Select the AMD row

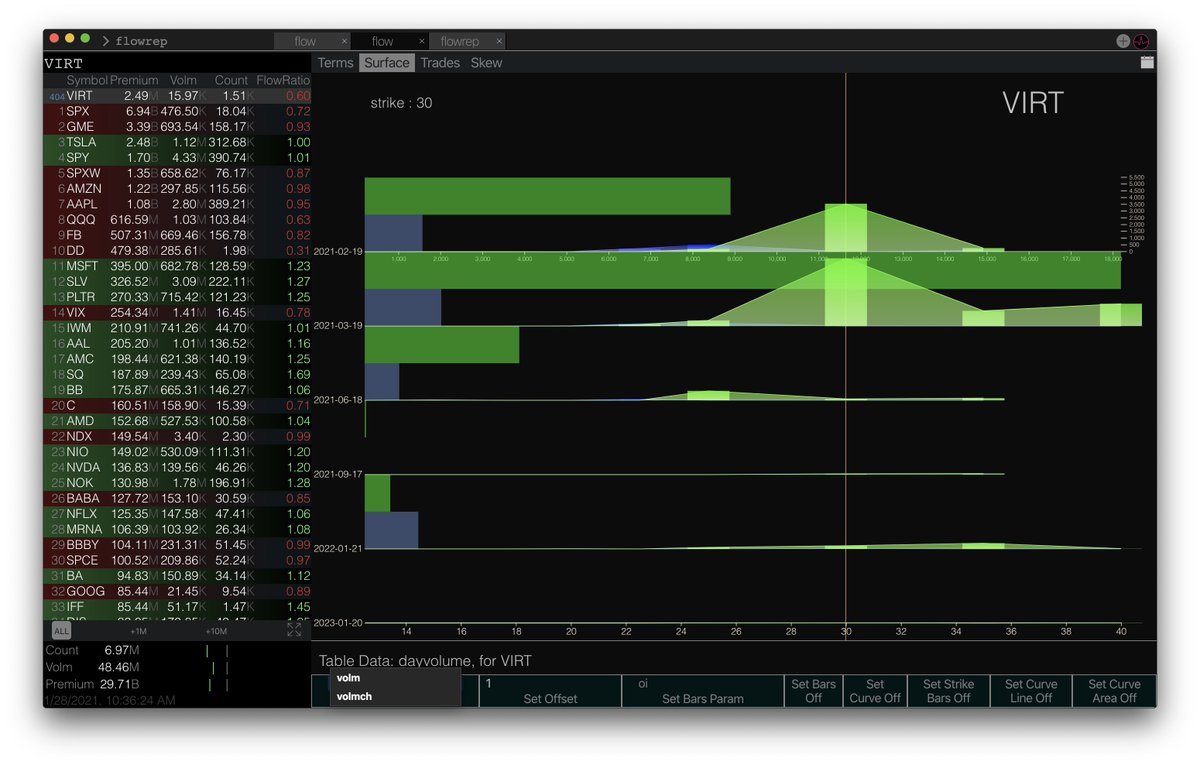pos(177,421)
